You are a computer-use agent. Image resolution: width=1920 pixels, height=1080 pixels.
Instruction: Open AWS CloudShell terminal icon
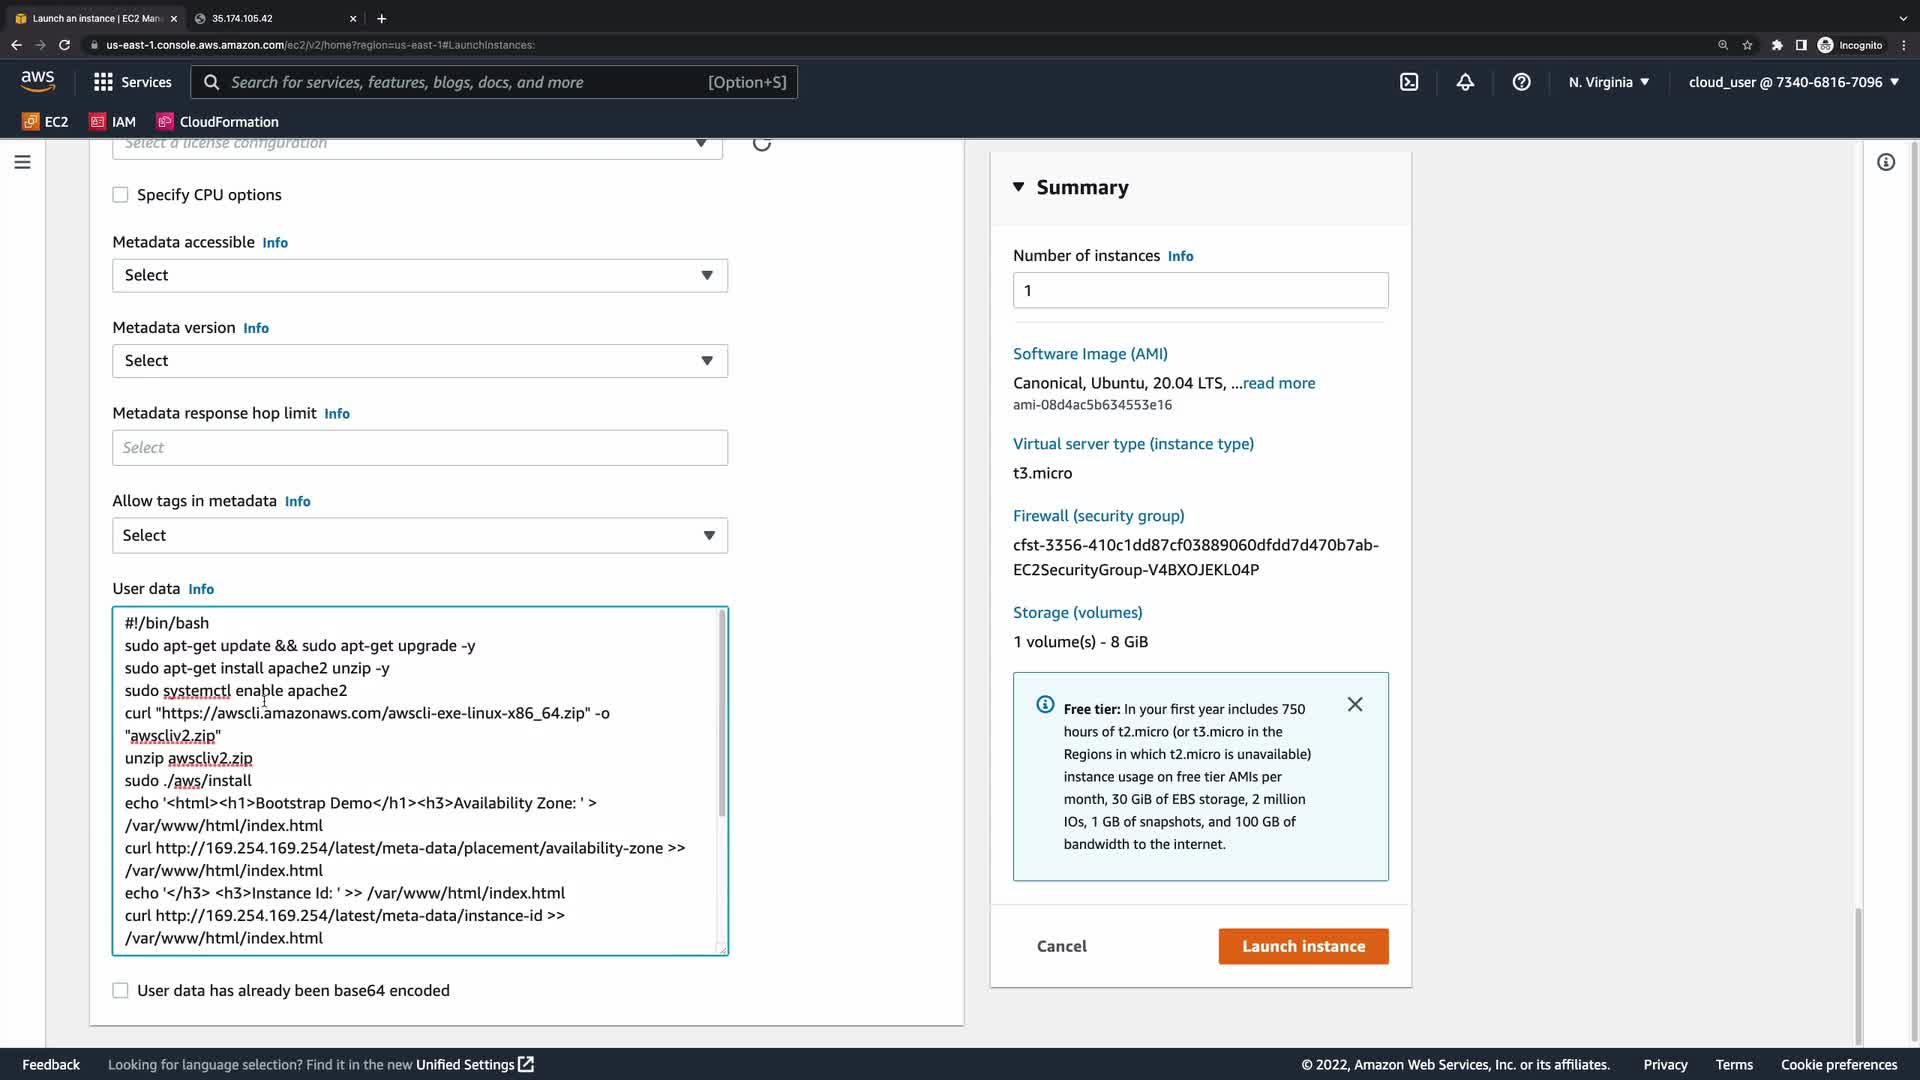pos(1409,82)
